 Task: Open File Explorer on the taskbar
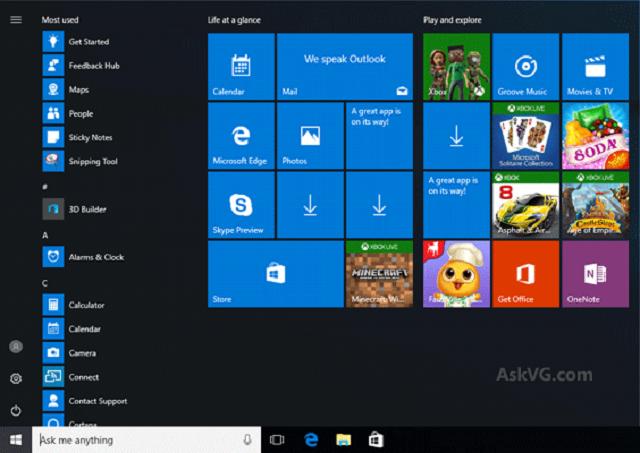point(343,440)
